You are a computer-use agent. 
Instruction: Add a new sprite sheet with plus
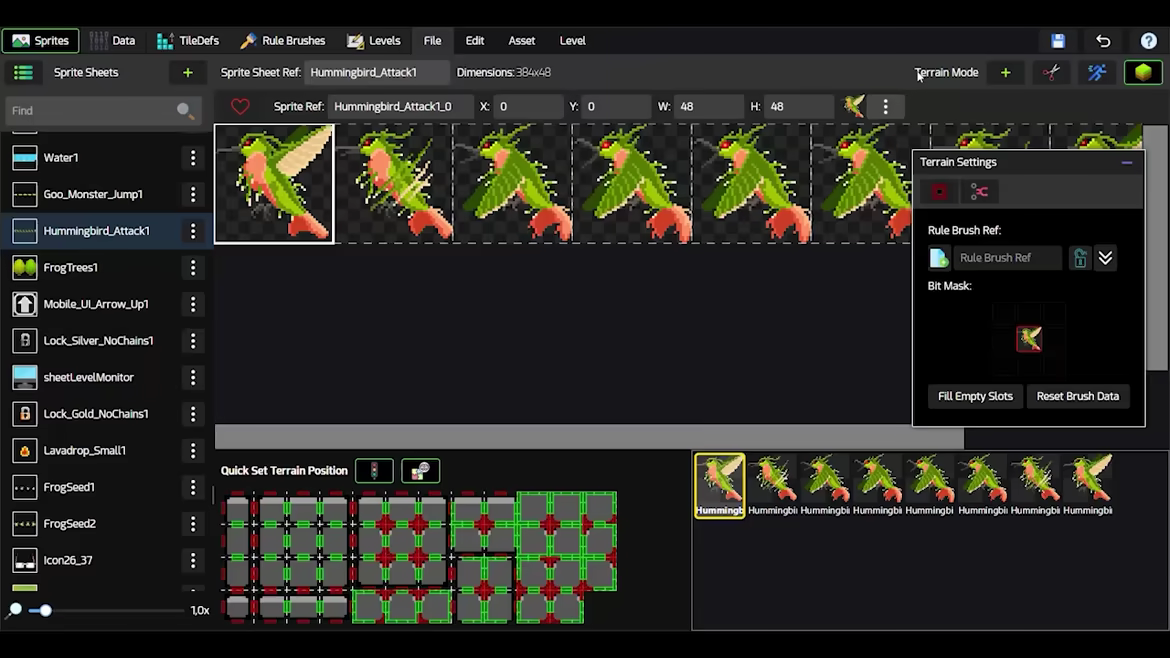187,72
